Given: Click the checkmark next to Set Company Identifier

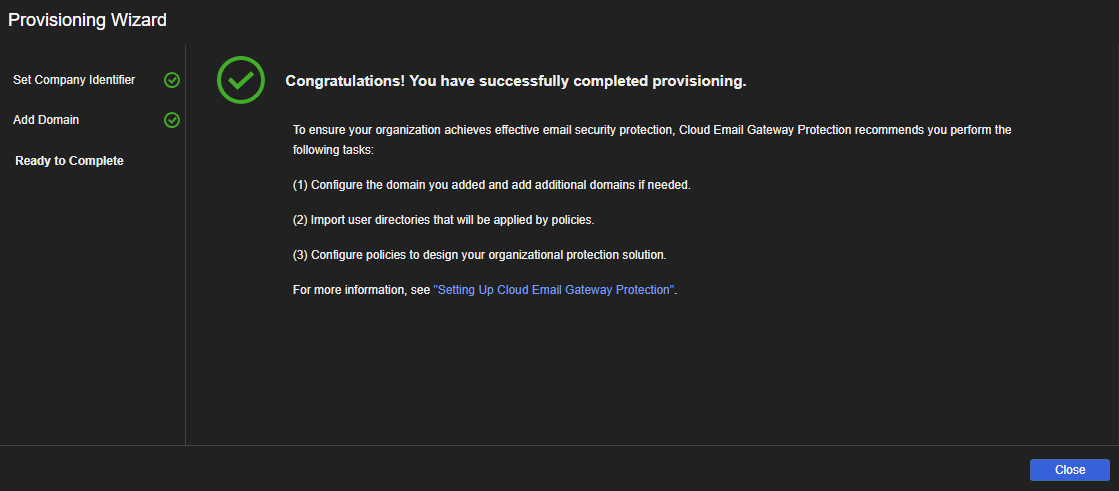Looking at the screenshot, I should [x=172, y=80].
